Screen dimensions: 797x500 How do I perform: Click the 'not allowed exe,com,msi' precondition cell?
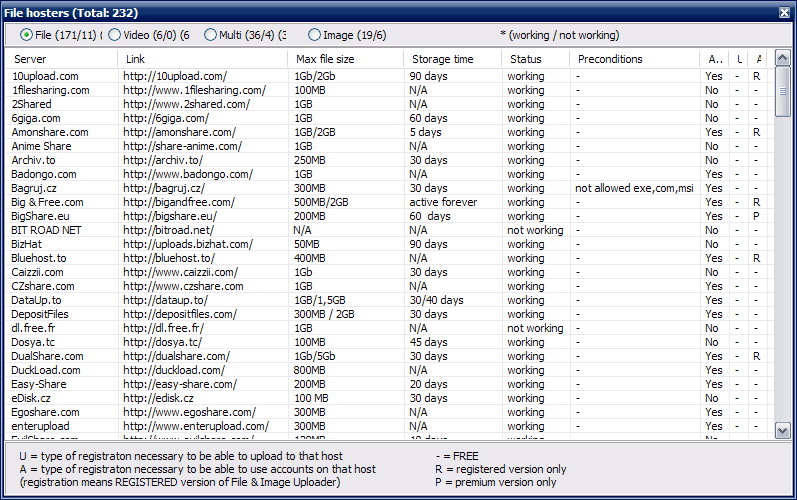(x=634, y=188)
